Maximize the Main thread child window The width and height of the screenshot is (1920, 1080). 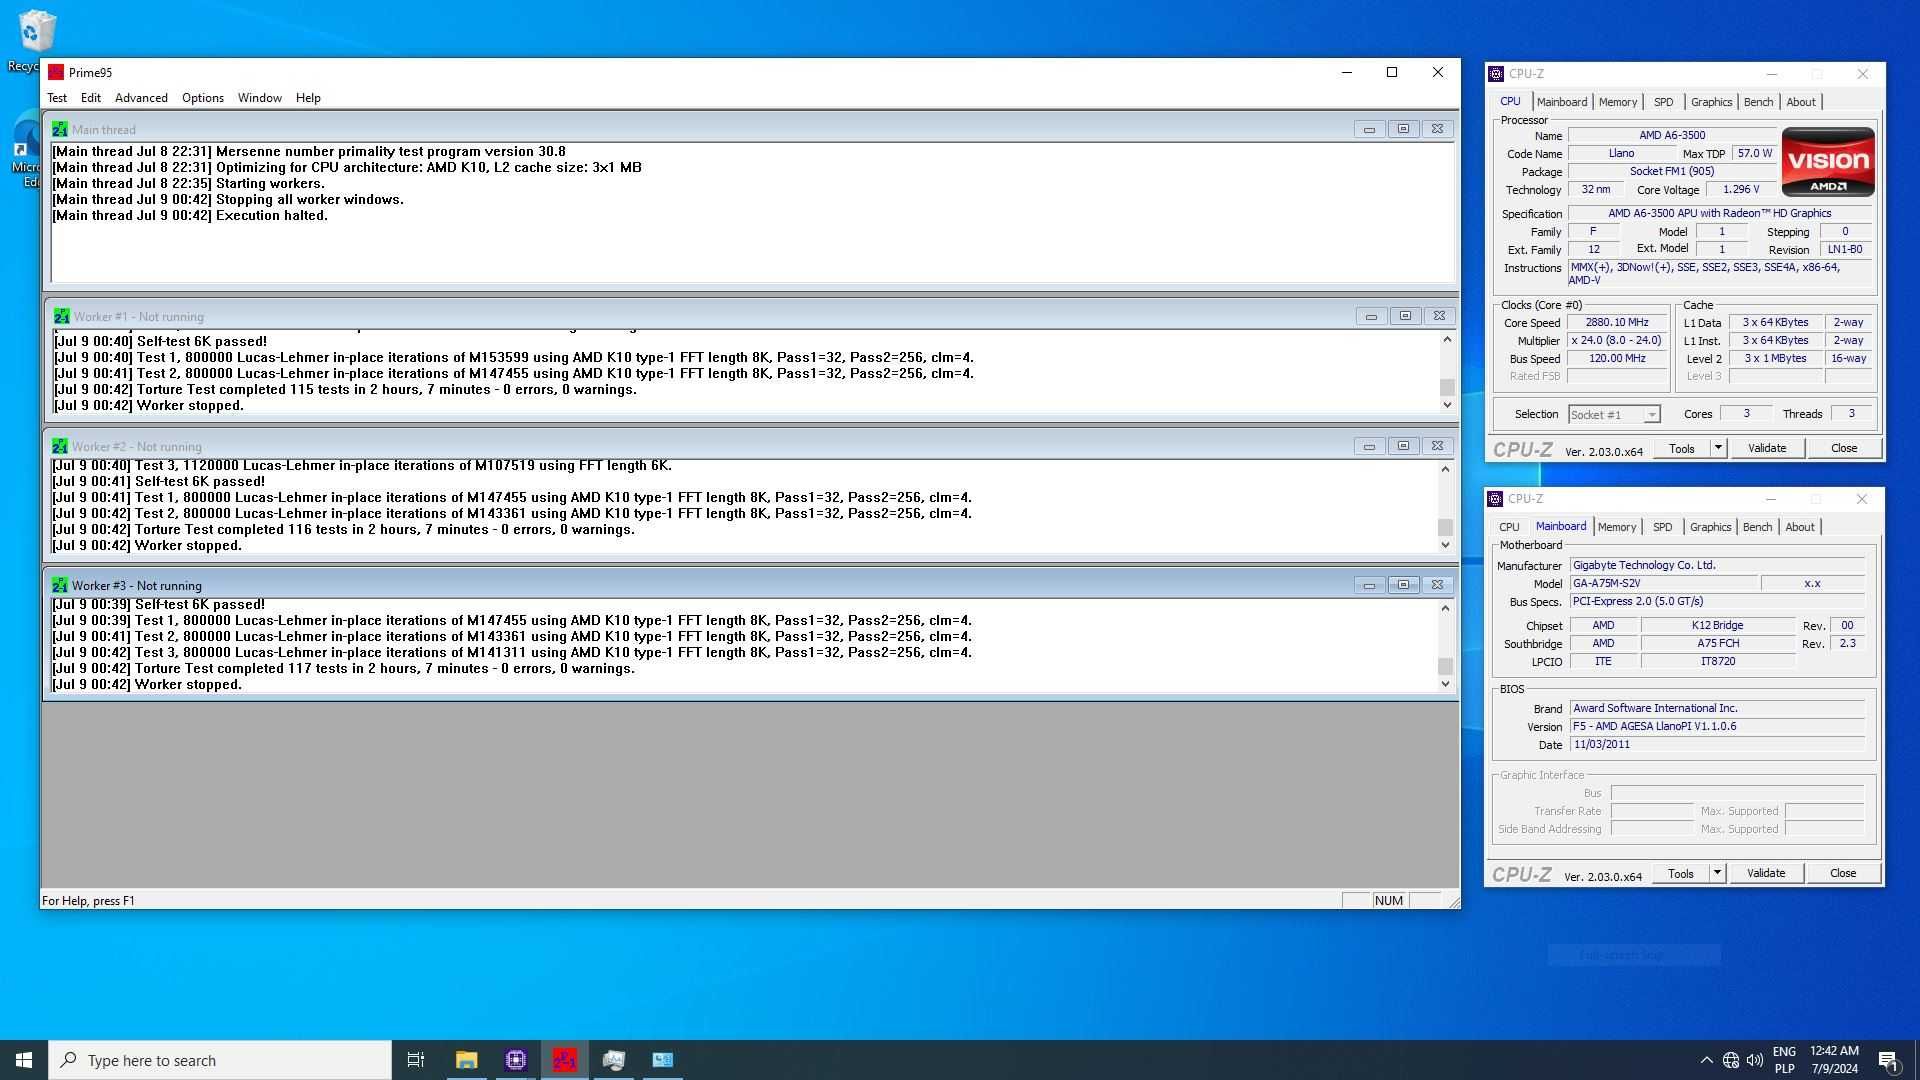click(x=1403, y=129)
